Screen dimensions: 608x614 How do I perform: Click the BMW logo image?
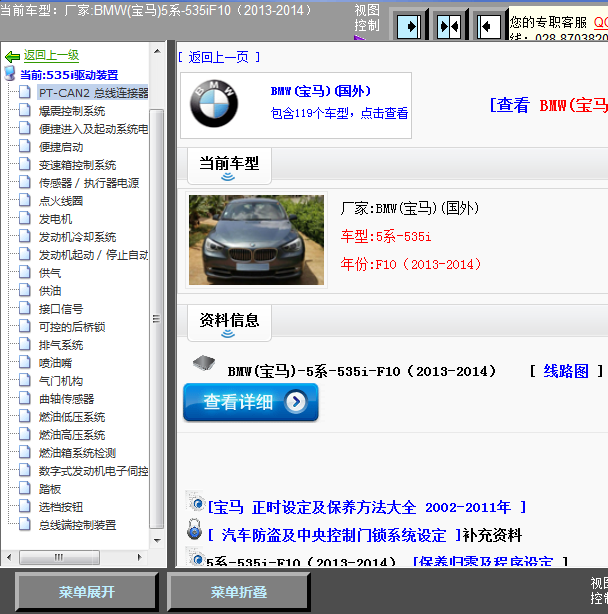point(213,104)
